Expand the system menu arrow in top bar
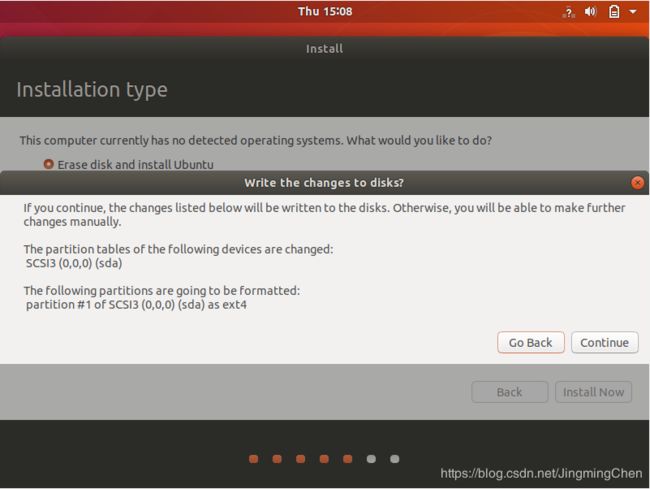The width and height of the screenshot is (650, 489). tap(633, 12)
